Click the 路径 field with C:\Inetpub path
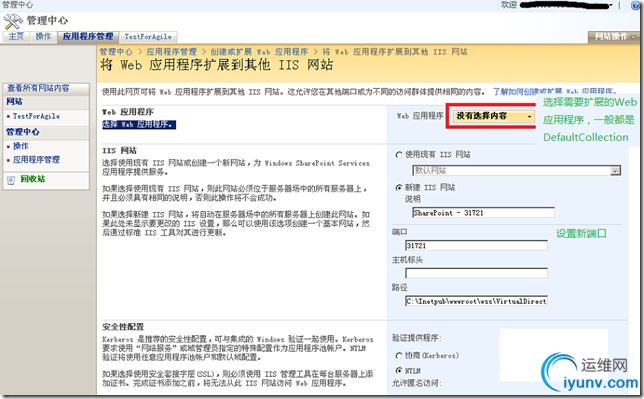This screenshot has height=399, width=644. pyautogui.click(x=476, y=301)
